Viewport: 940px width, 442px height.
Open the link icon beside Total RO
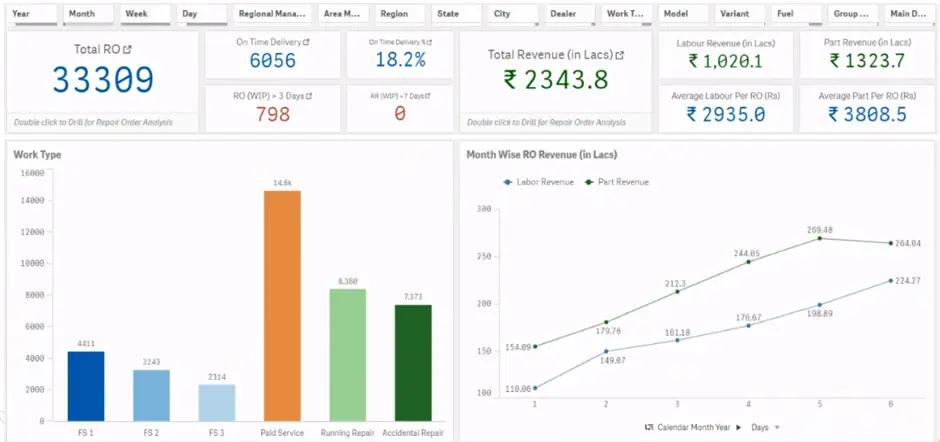[x=127, y=49]
